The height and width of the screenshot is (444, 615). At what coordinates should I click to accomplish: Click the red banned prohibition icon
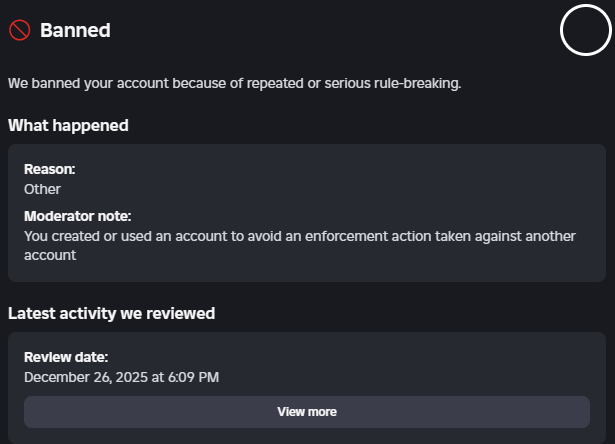click(x=19, y=30)
